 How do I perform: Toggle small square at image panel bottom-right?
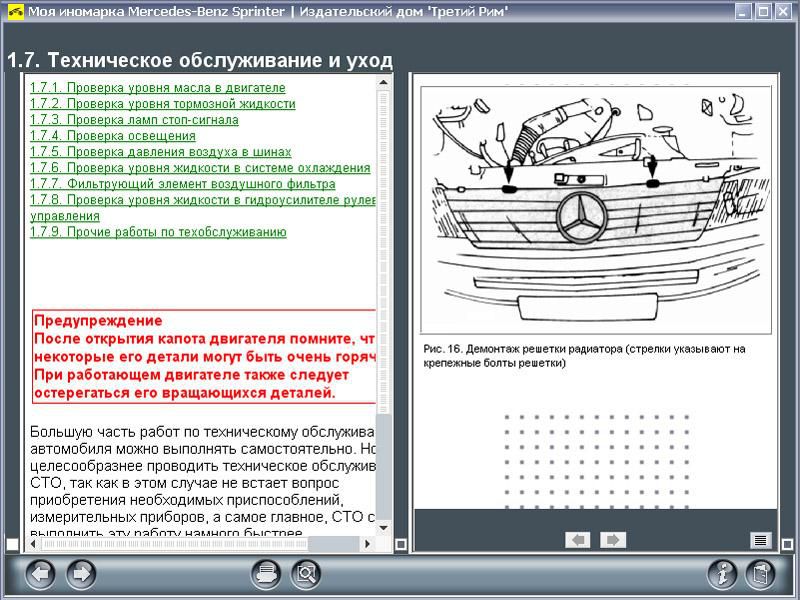[x=789, y=545]
